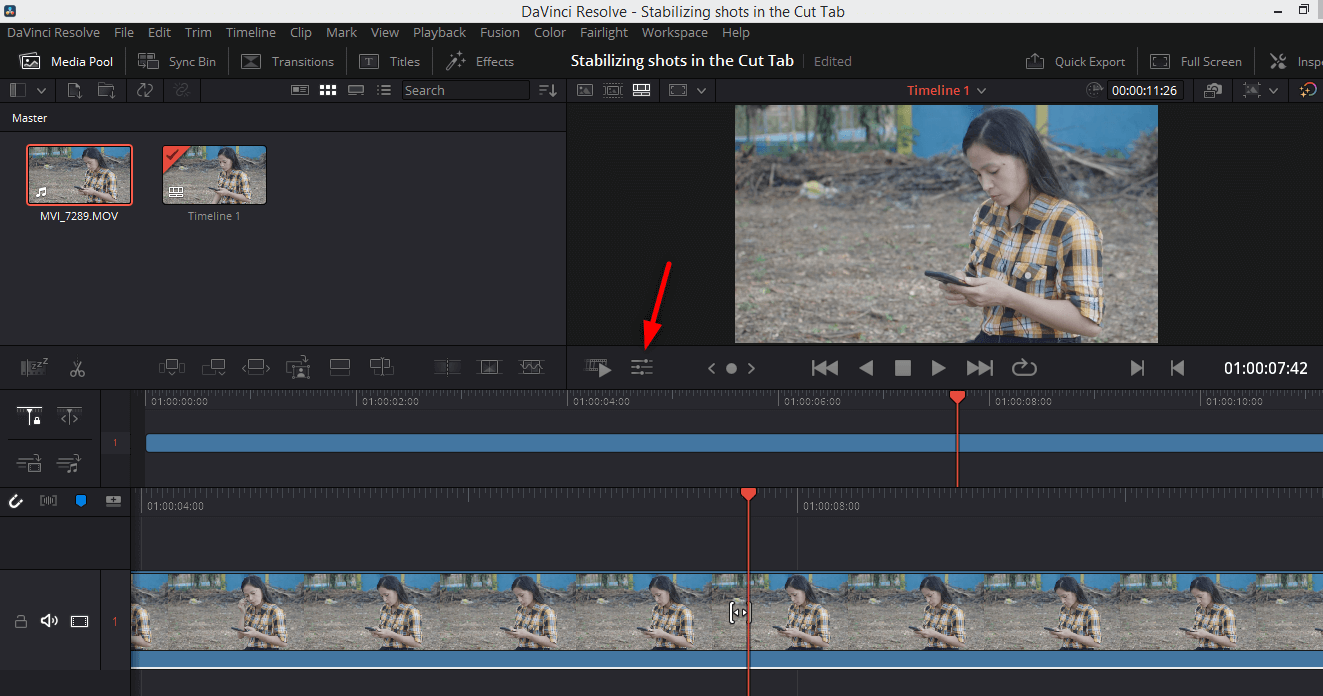Open the File menu
1323x696 pixels.
point(124,32)
